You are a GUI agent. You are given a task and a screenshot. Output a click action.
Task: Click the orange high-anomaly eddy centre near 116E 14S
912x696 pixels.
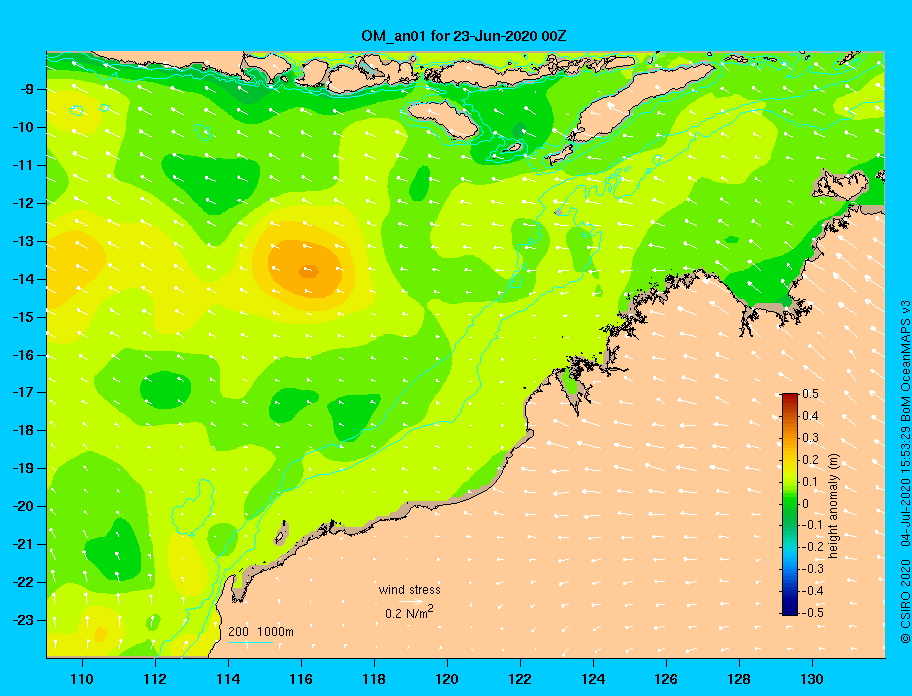[x=309, y=270]
